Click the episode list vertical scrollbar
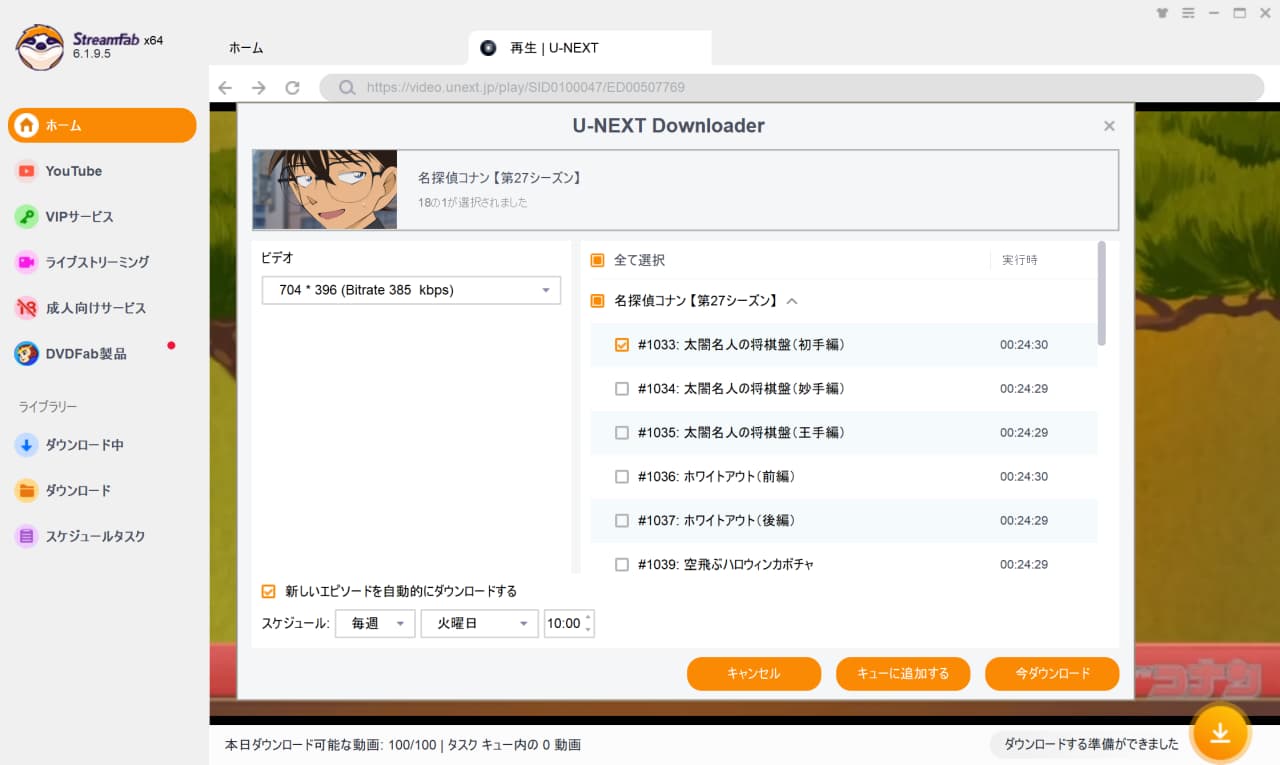The image size is (1280, 765). click(x=1102, y=293)
